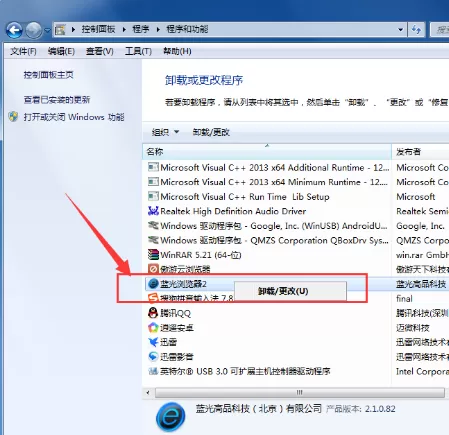
Task: Click icon of Windows 驱动程序包 Google WinUSB row
Action: 153,225
